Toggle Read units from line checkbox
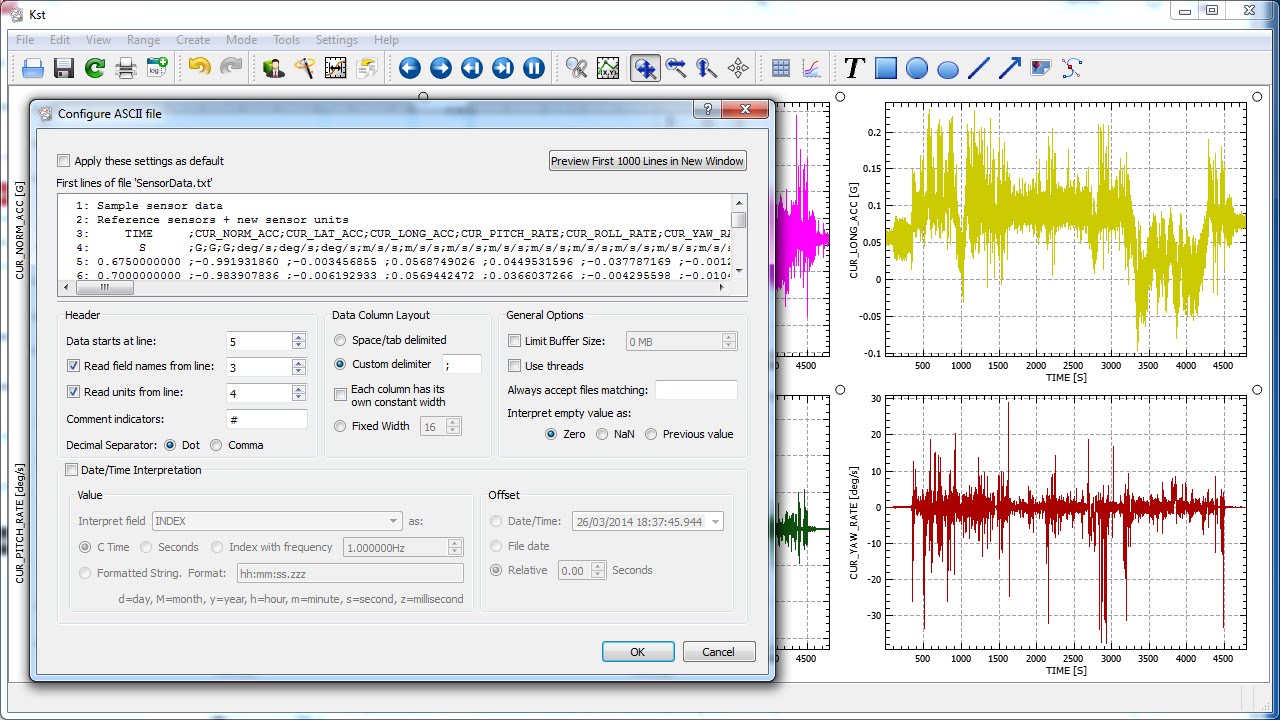1280x720 pixels. [x=73, y=392]
